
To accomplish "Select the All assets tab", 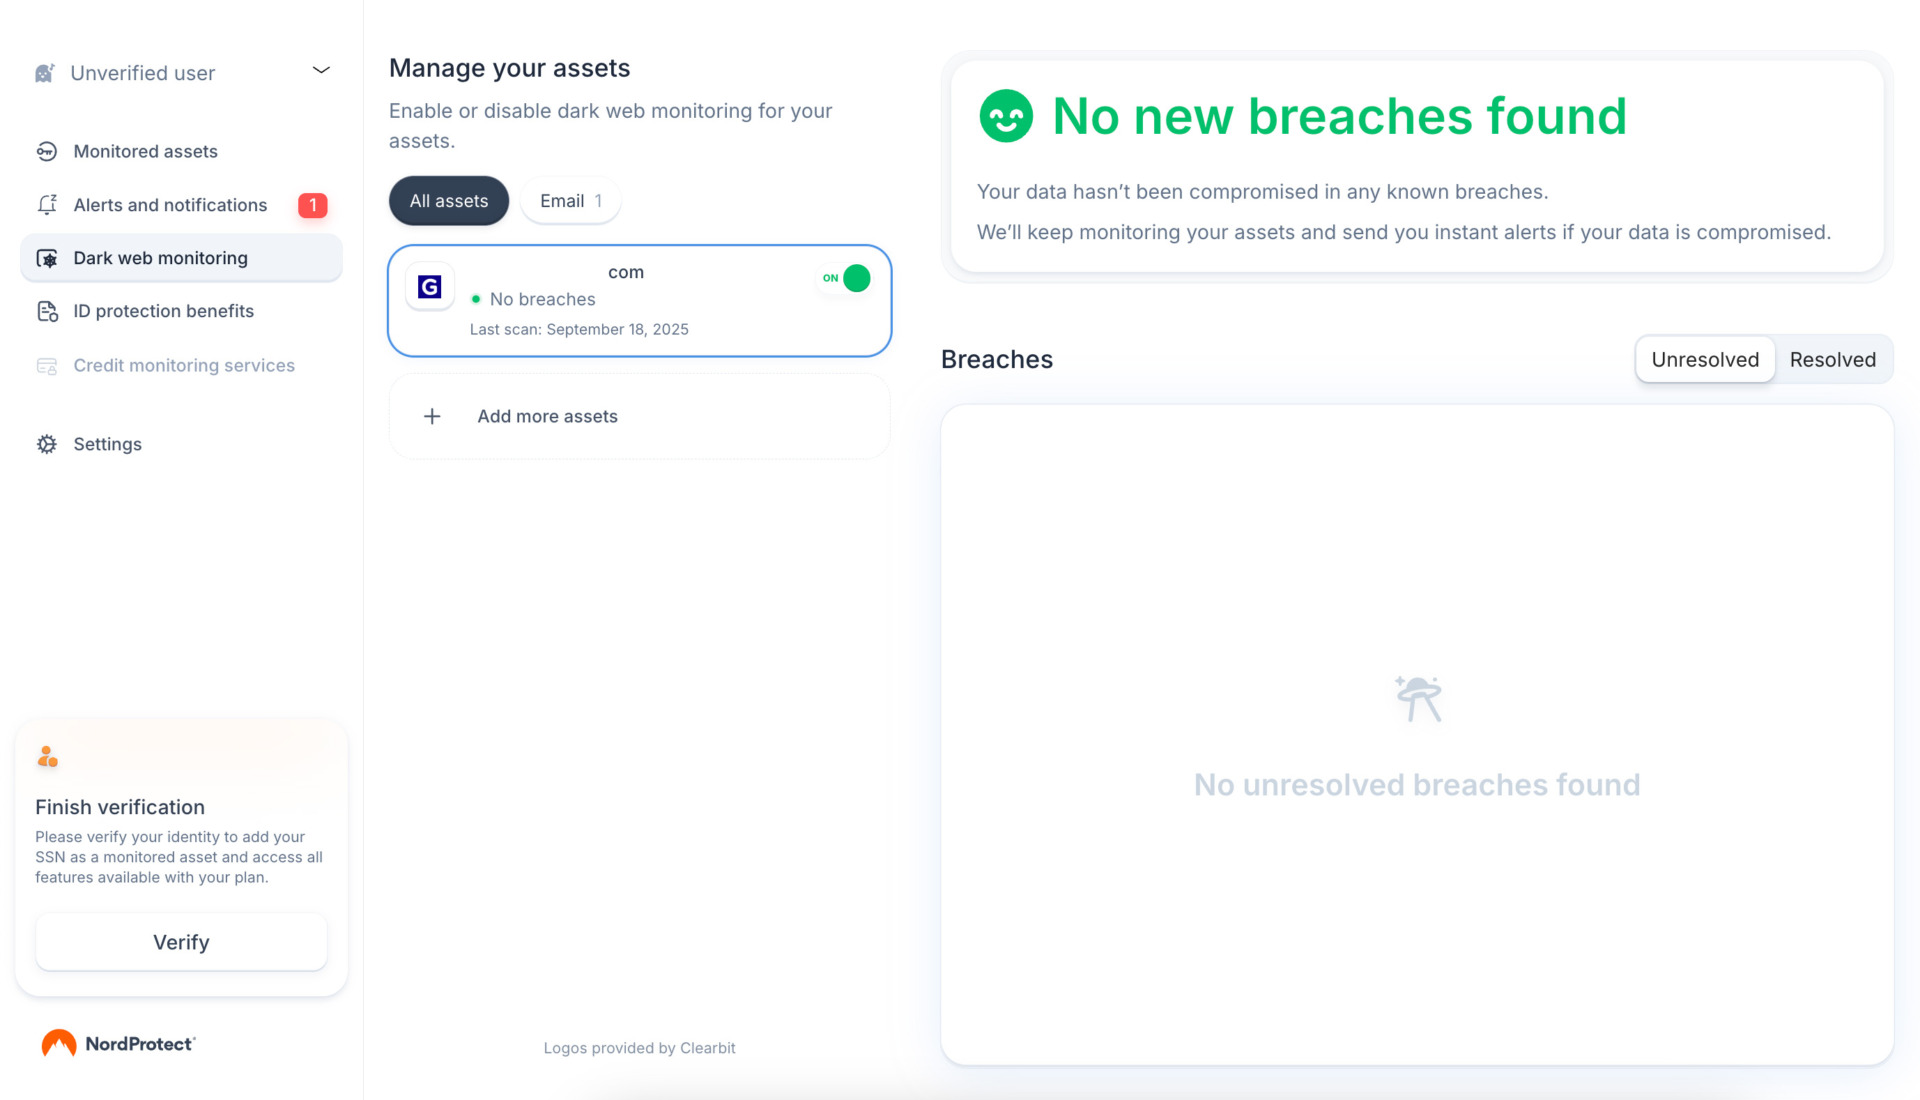I will tap(448, 200).
